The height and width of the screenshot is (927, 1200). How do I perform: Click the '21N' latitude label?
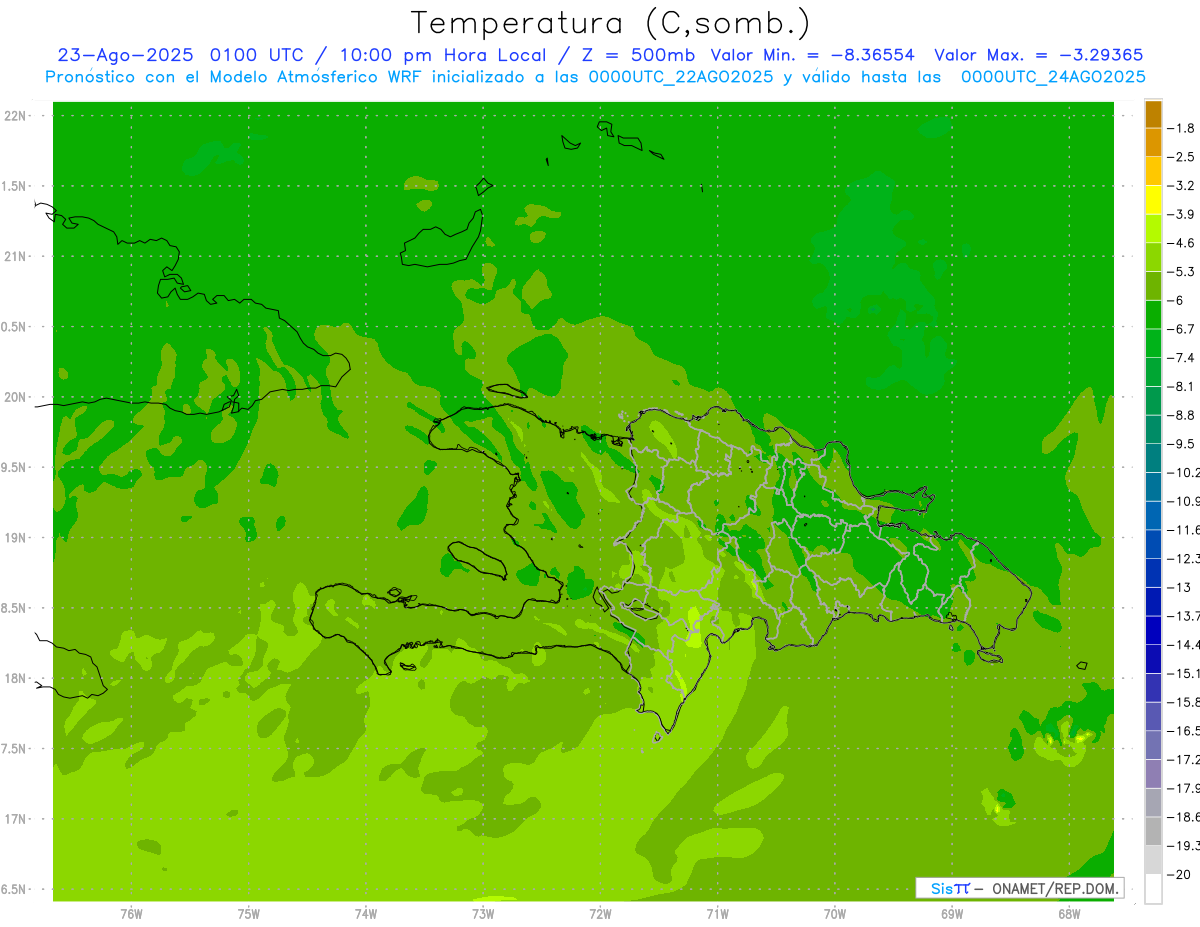(x=15, y=256)
